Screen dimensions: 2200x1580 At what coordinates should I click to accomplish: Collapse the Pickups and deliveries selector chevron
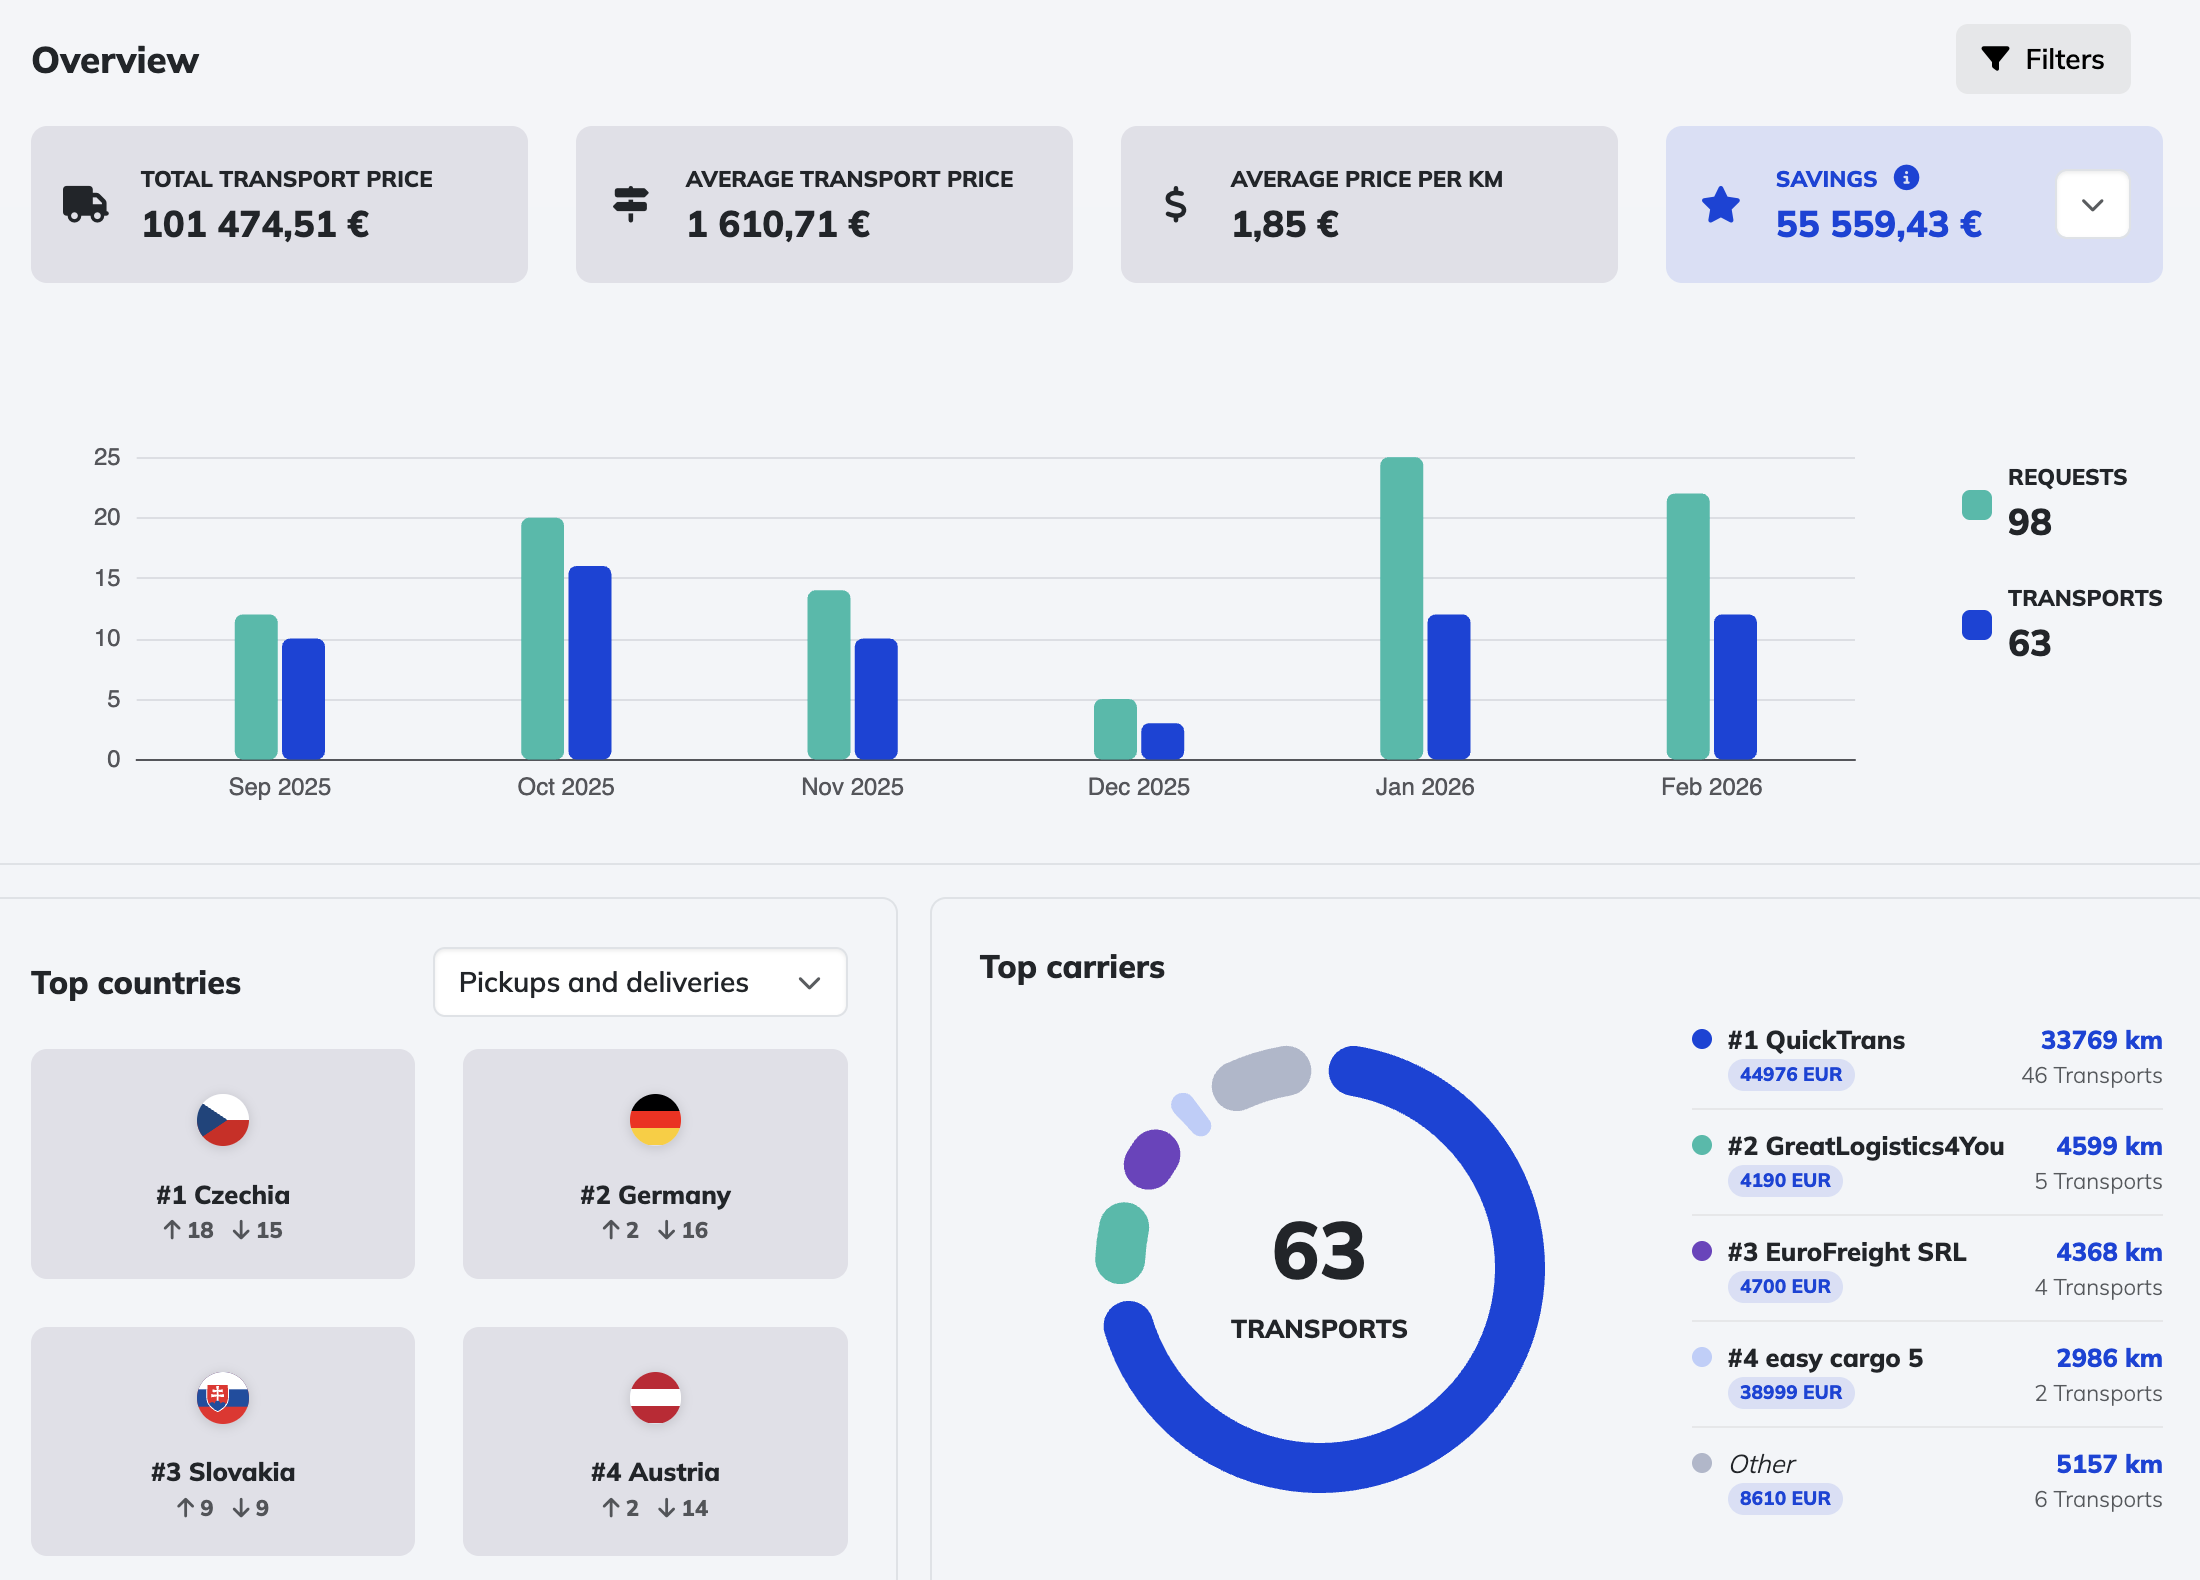click(x=810, y=982)
